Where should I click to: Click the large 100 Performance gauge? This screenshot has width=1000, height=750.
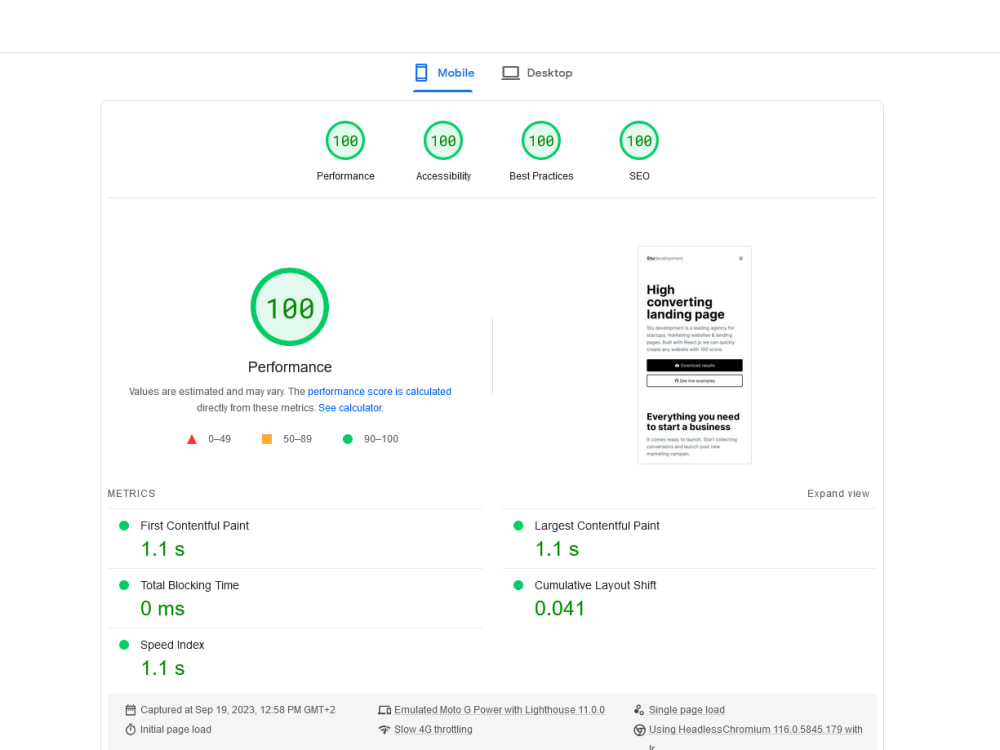point(290,307)
